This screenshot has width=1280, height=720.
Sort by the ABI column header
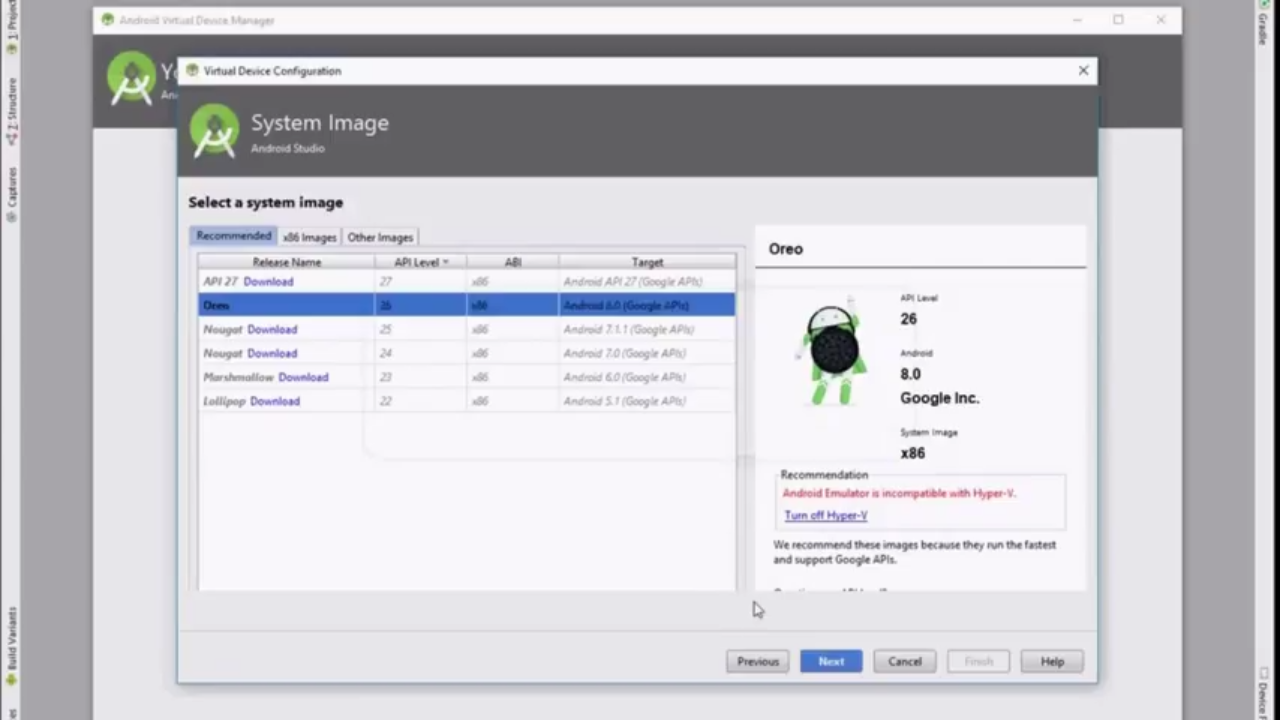(x=513, y=262)
